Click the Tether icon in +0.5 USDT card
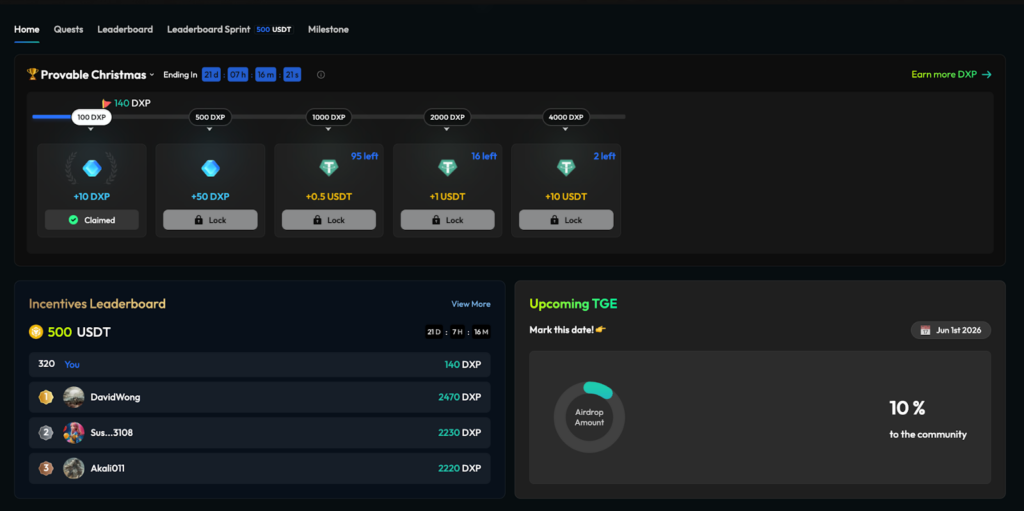The image size is (1024, 511). coord(329,168)
